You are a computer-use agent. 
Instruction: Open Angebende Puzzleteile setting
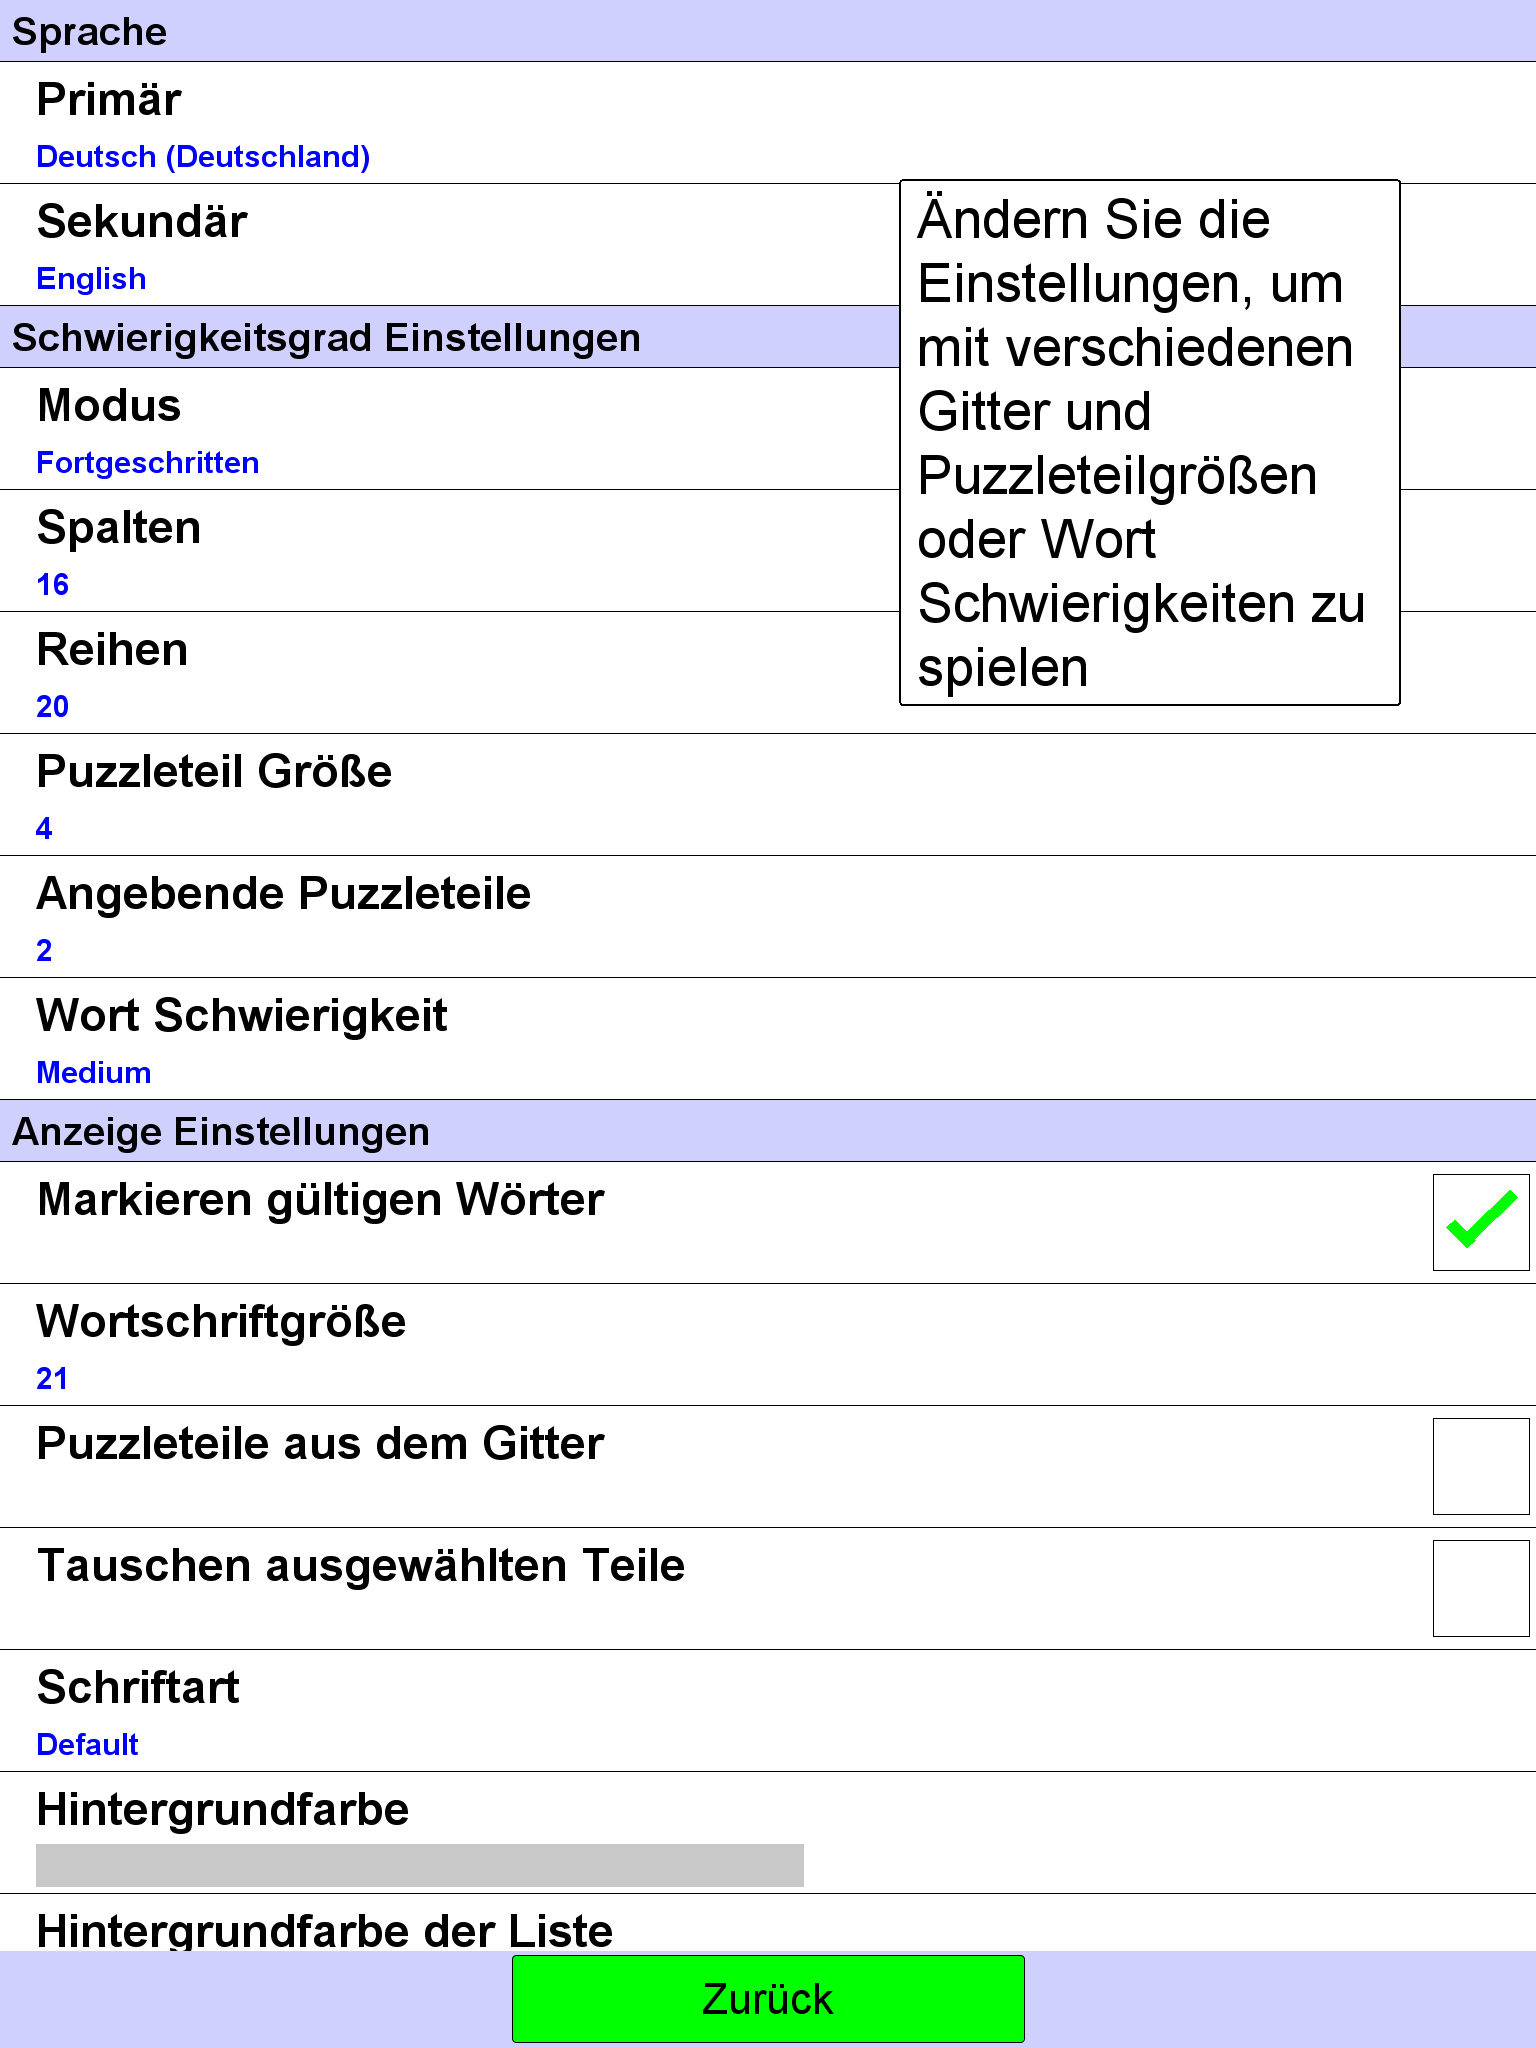point(768,917)
